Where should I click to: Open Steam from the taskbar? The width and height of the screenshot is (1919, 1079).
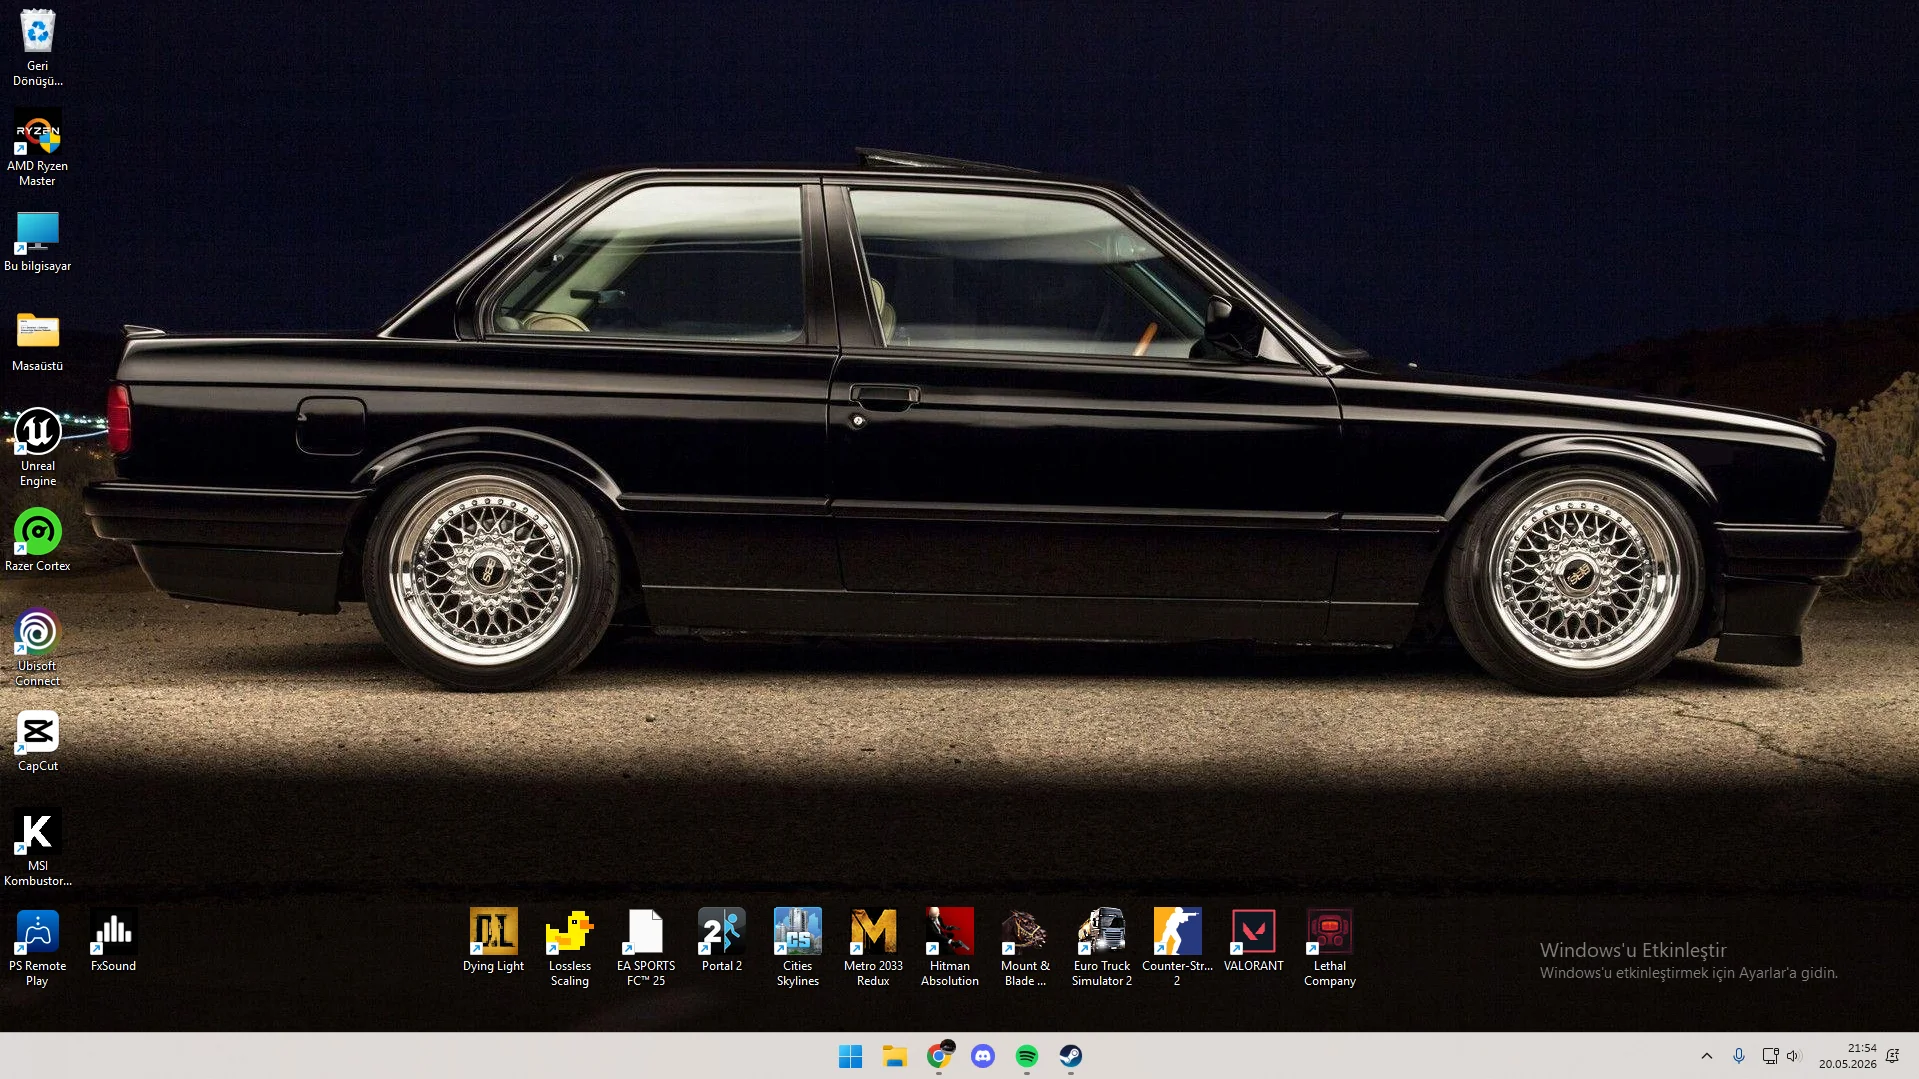coord(1070,1056)
